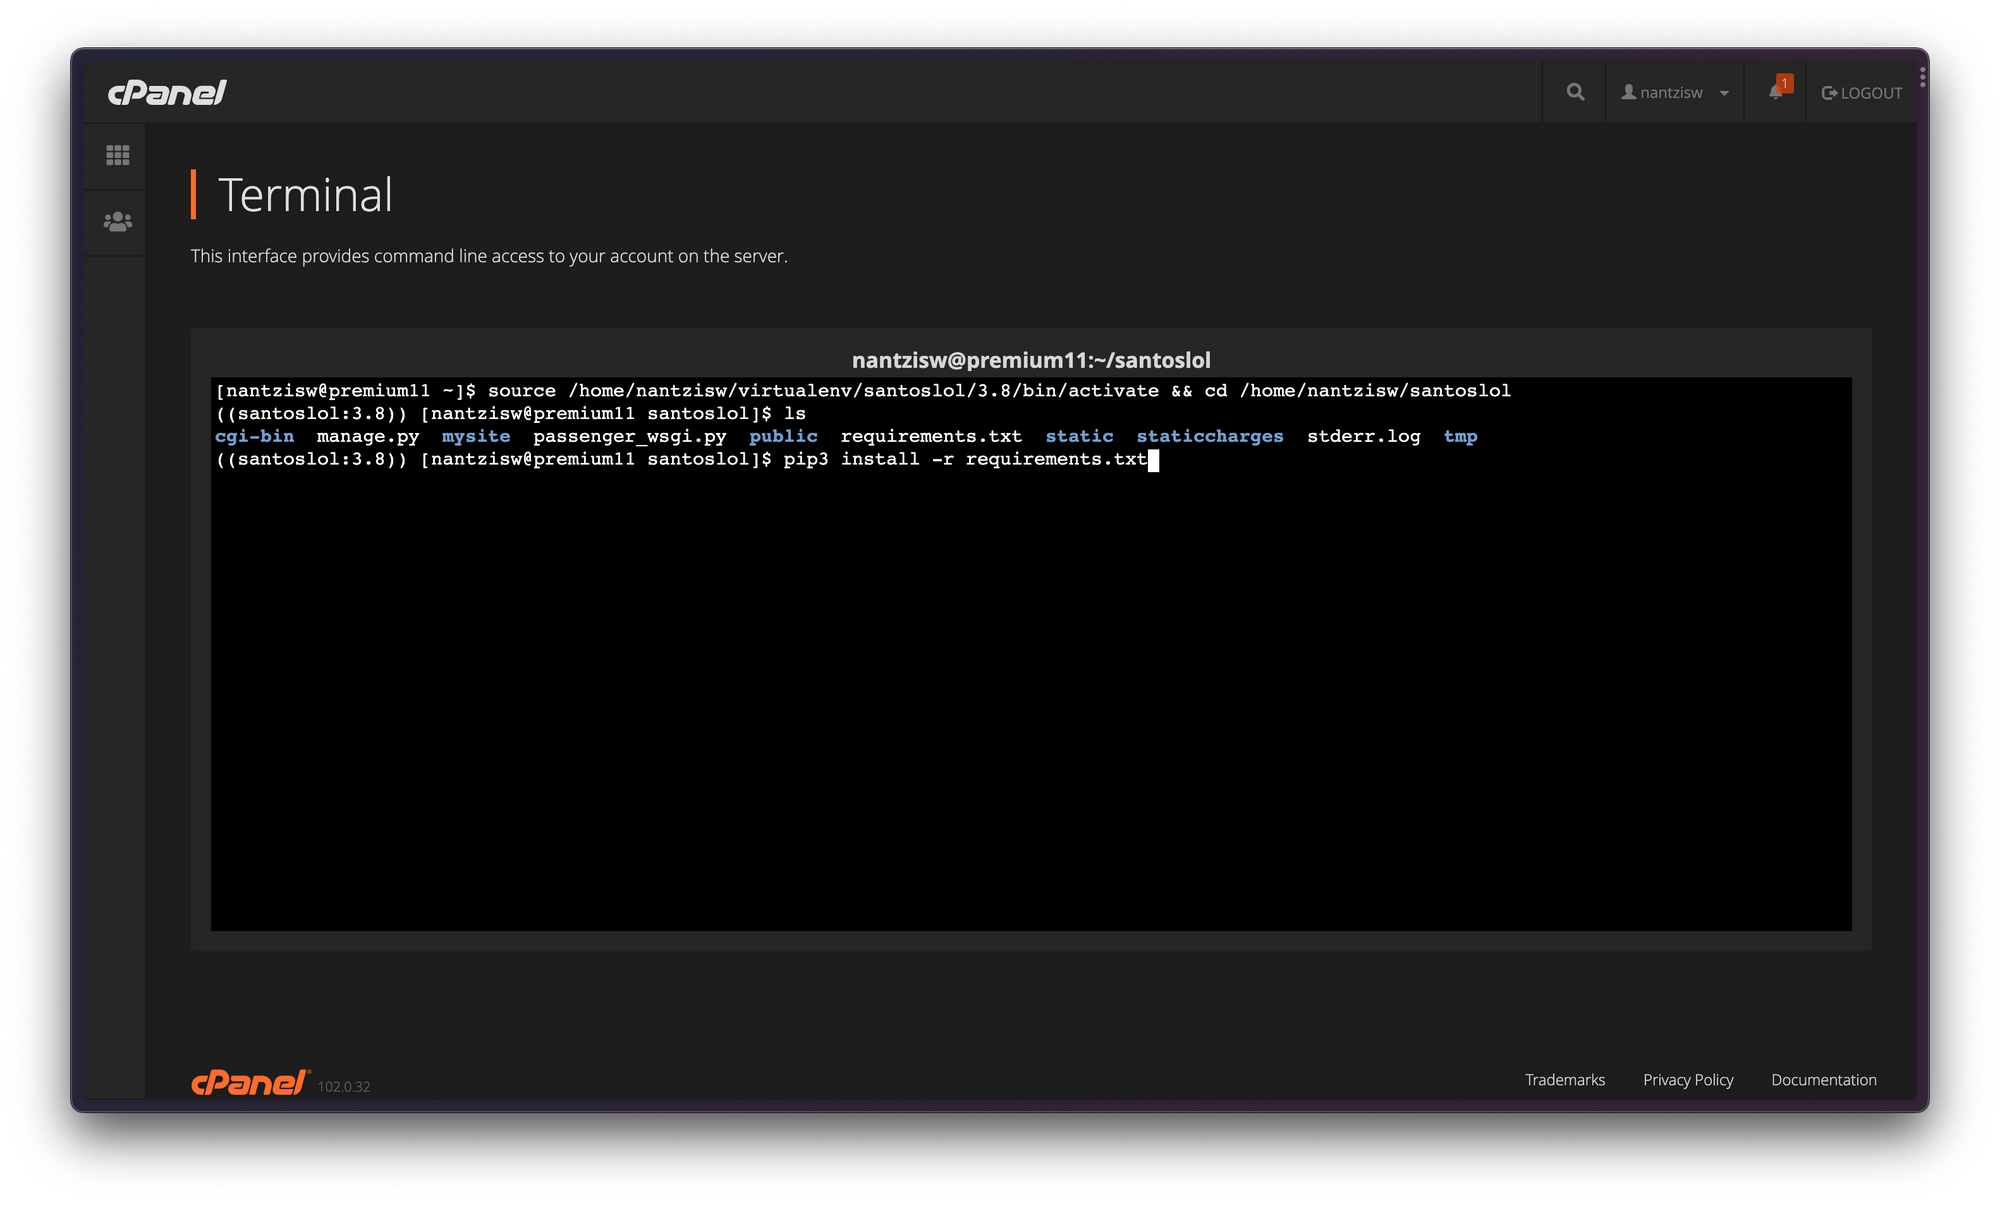The image size is (2000, 1206).
Task: Click the 'public' directory name
Action: pos(784,436)
